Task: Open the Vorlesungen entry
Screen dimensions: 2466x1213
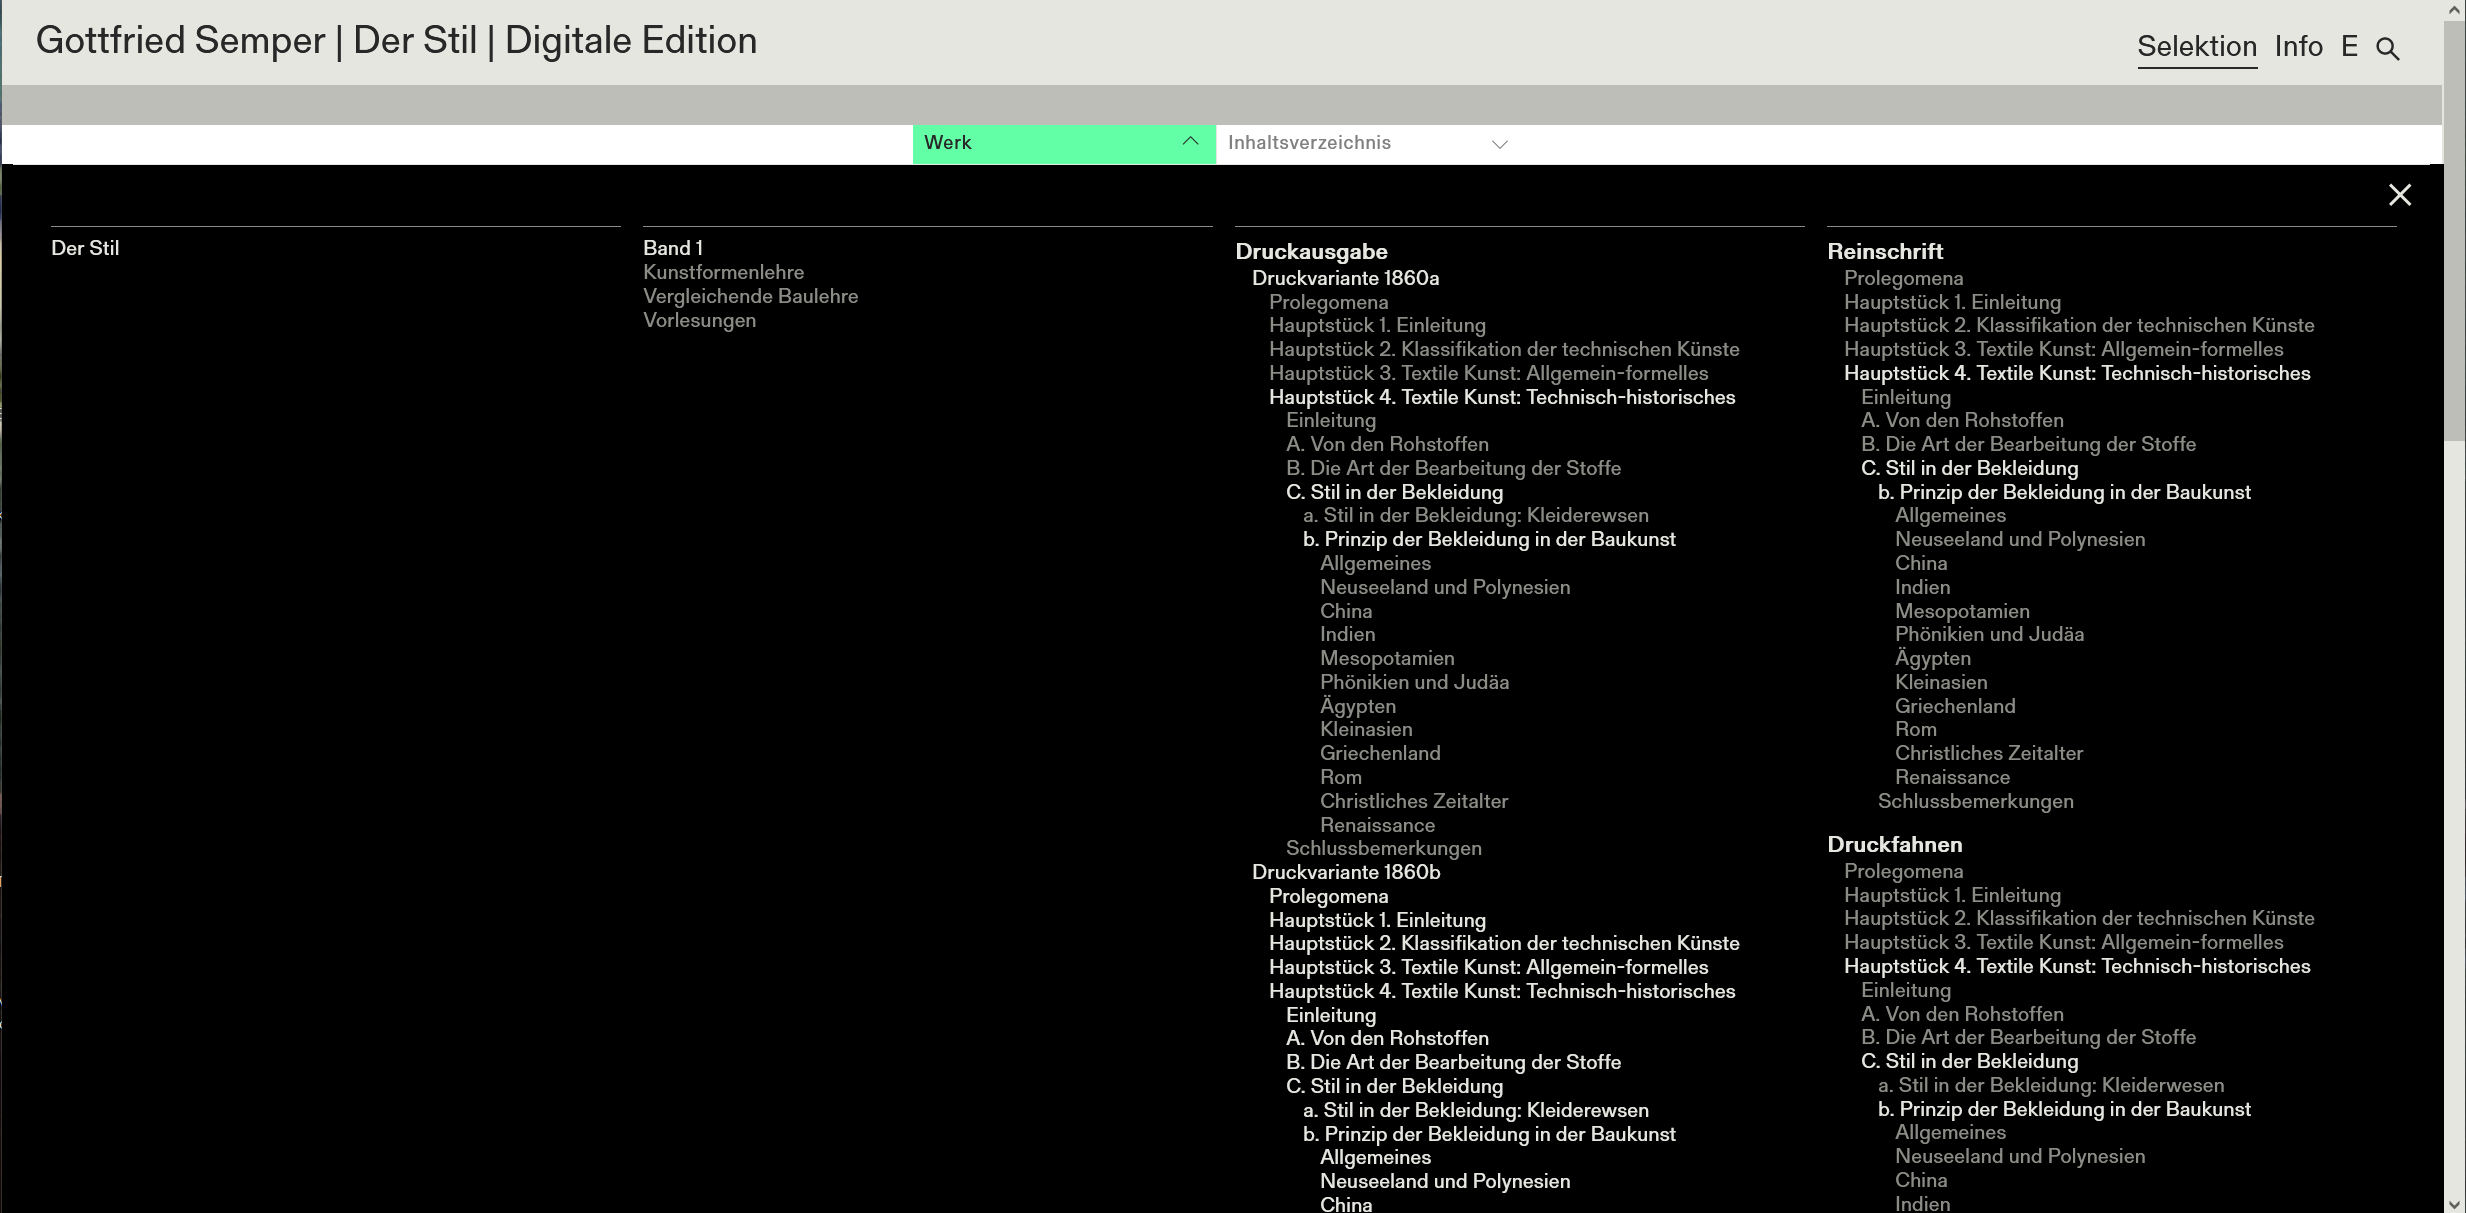Action: 699,320
